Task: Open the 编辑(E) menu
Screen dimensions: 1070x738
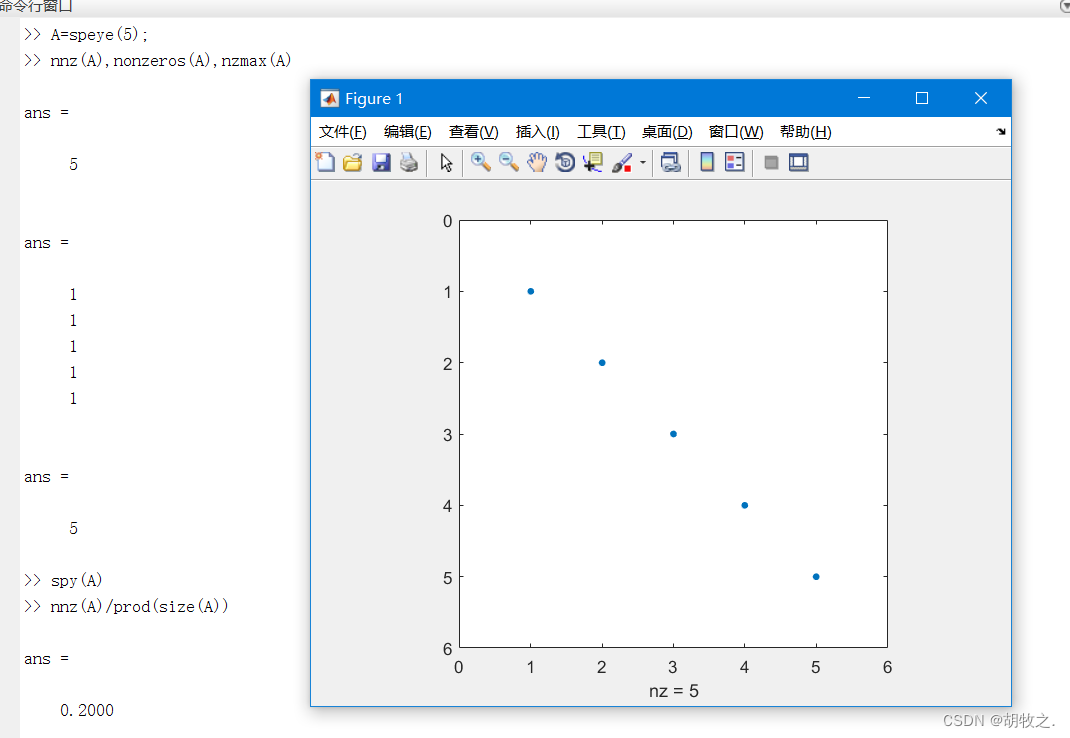Action: pos(407,132)
